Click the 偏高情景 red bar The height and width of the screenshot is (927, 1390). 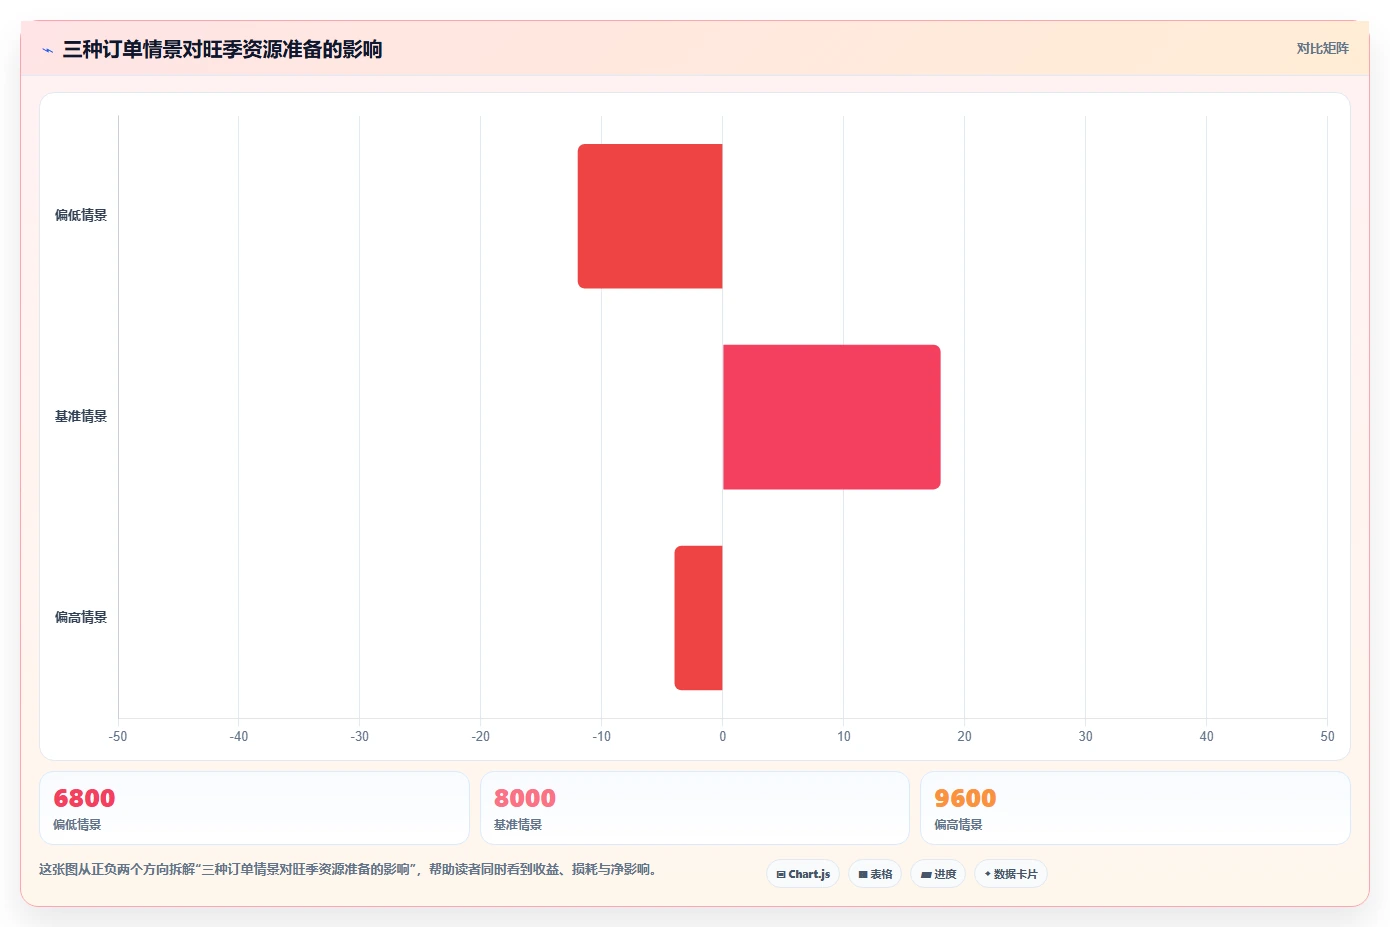(x=698, y=618)
